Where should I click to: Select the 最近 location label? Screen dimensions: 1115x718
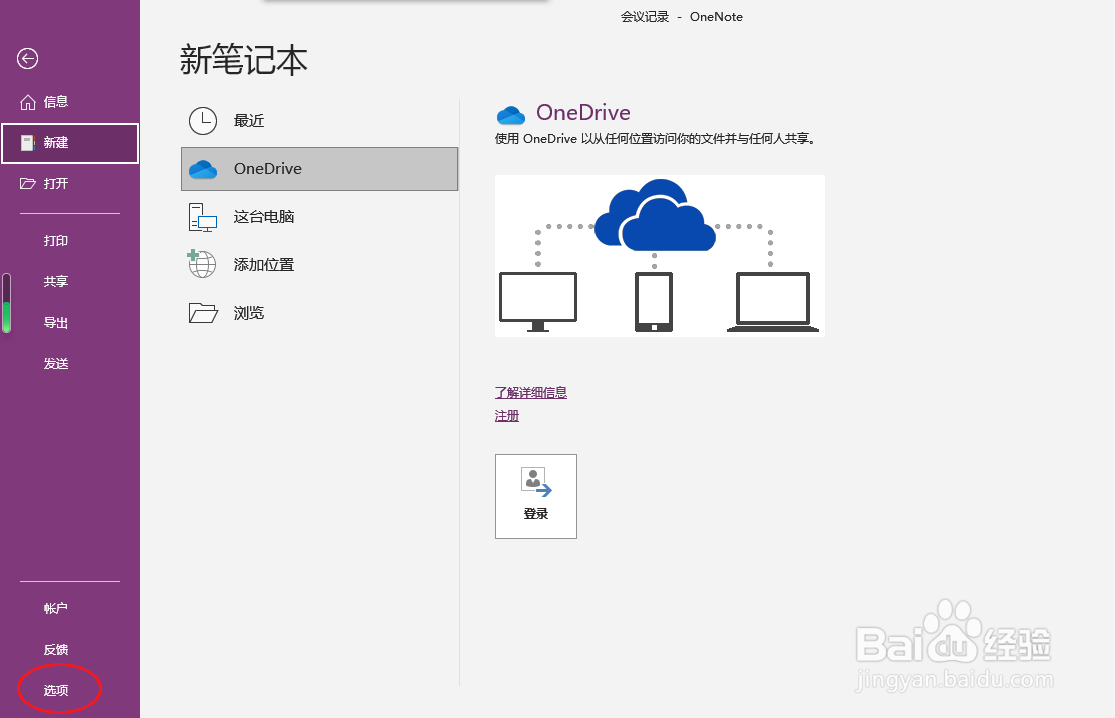click(x=249, y=121)
